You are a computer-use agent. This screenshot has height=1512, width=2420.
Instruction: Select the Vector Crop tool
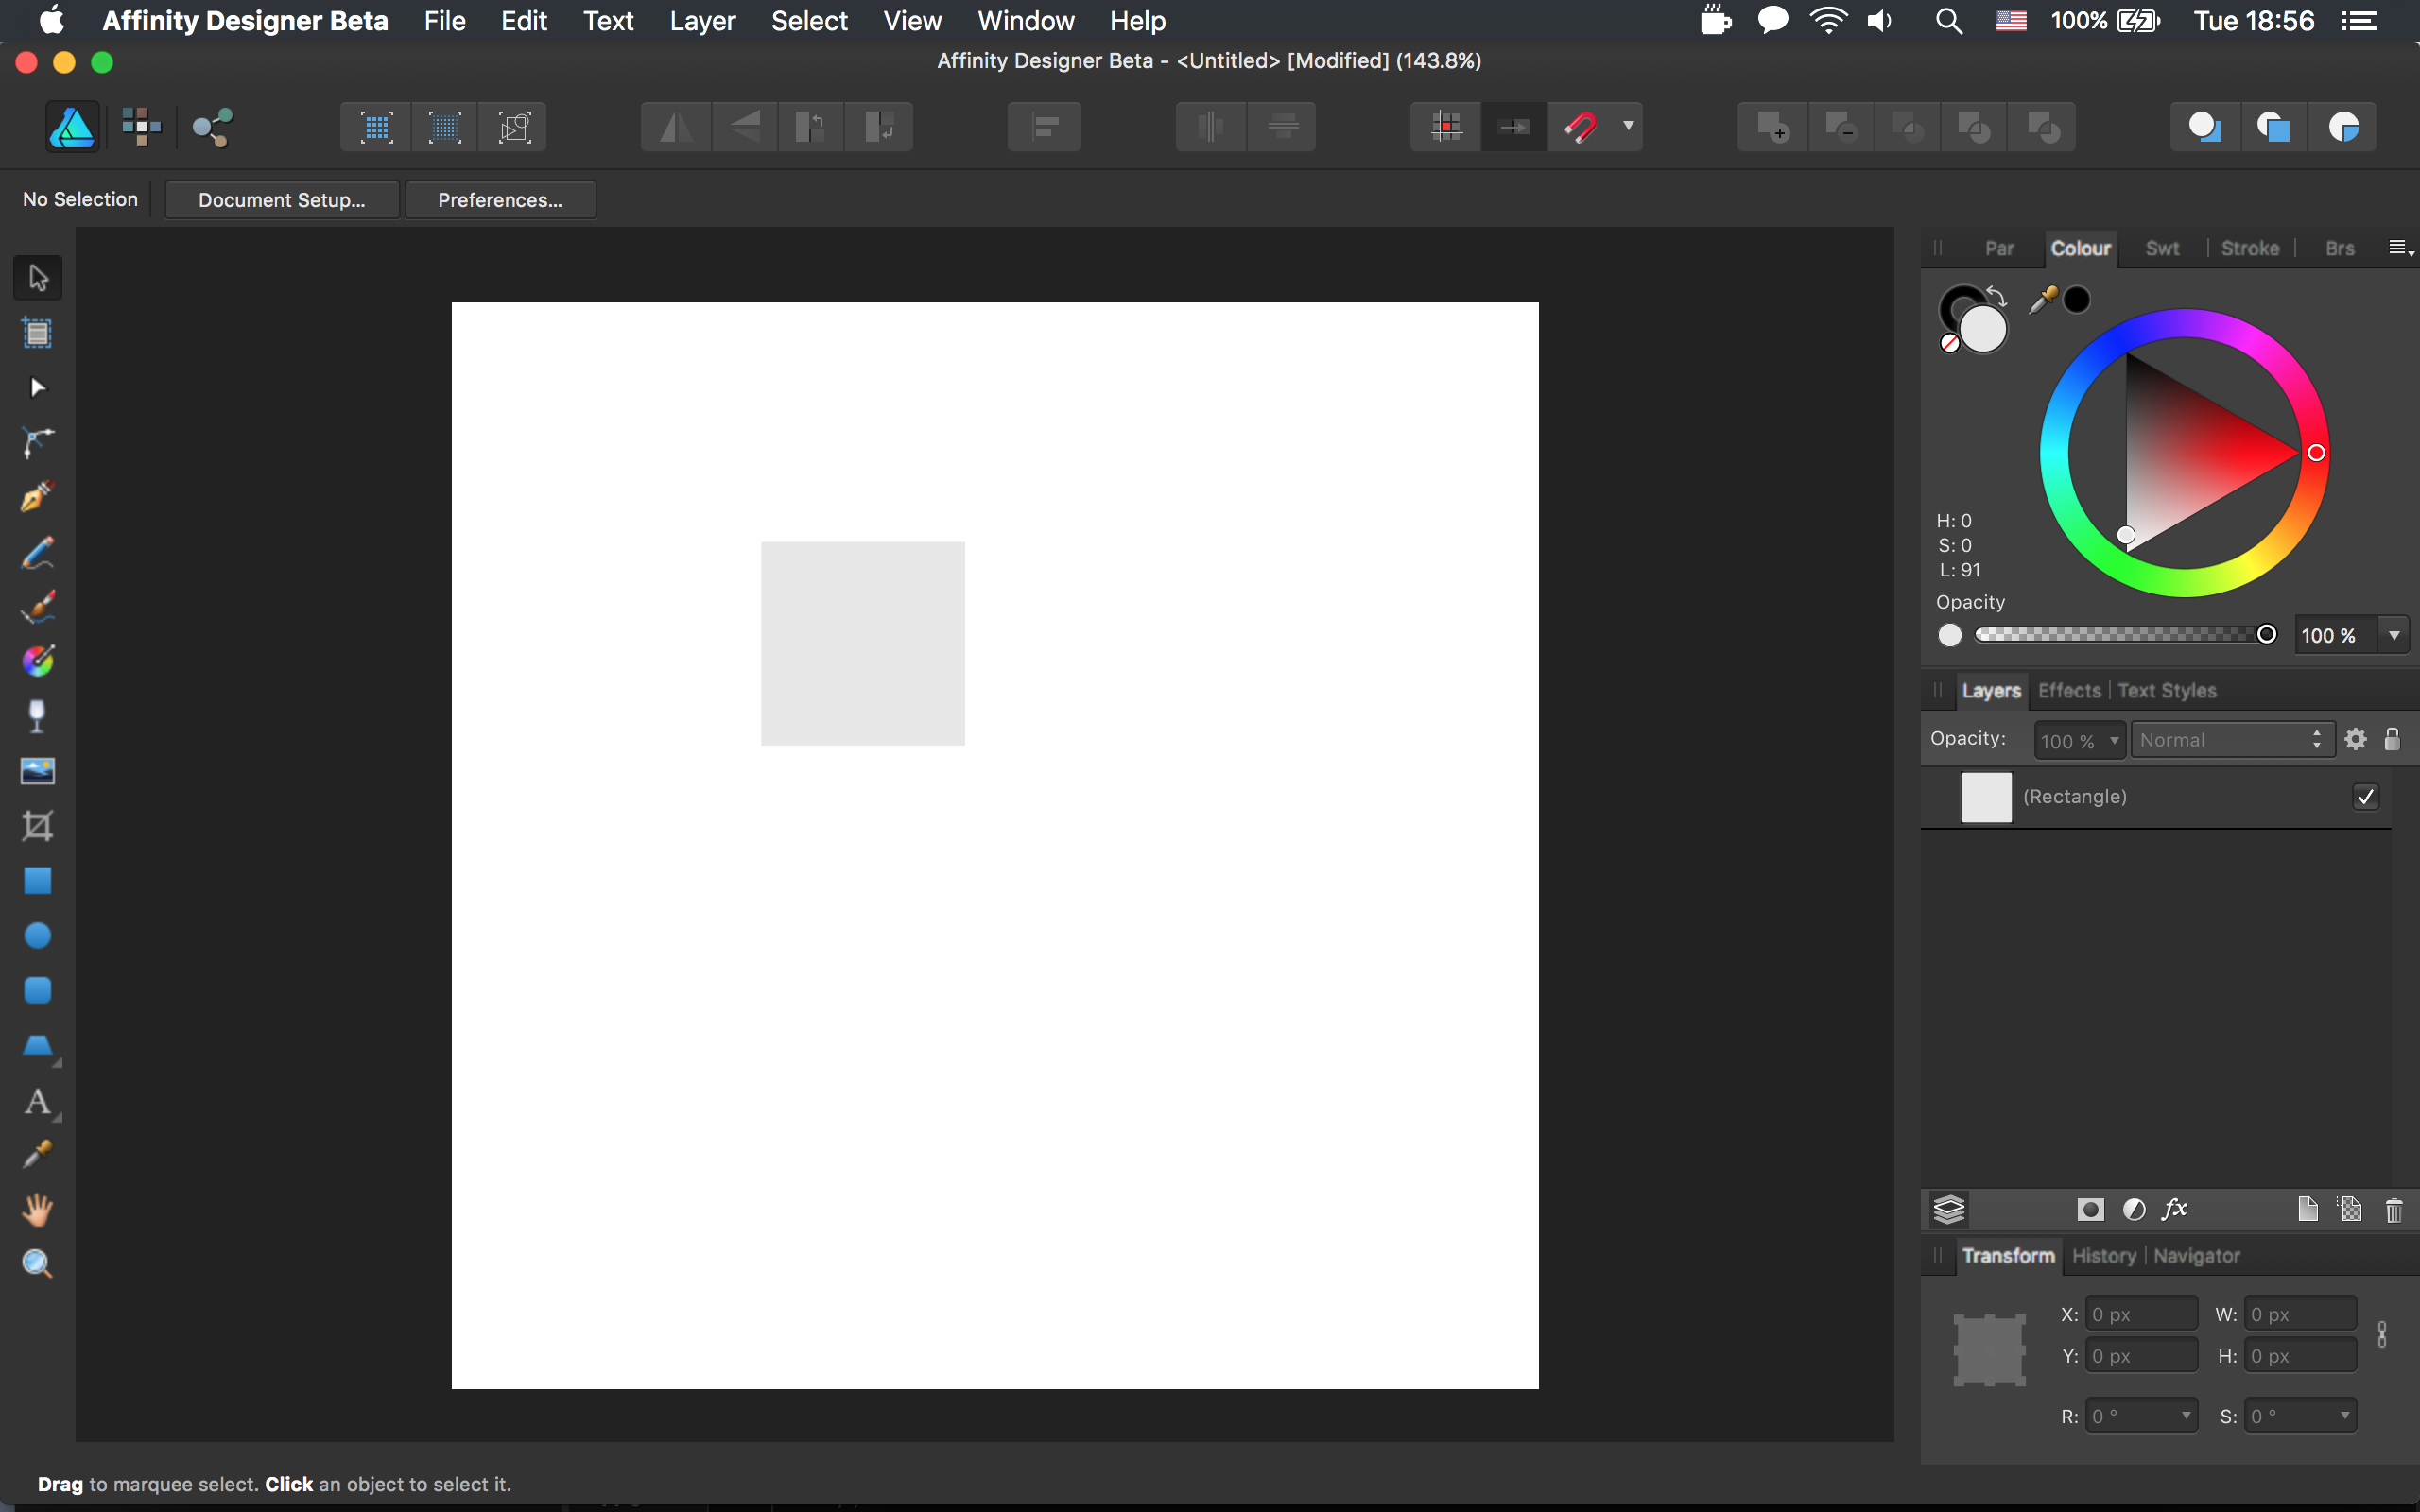38,826
